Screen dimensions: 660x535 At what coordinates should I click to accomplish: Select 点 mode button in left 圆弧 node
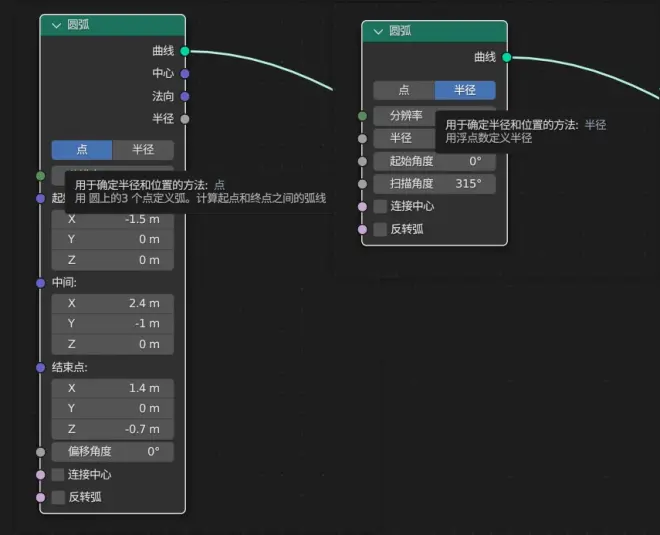82,149
